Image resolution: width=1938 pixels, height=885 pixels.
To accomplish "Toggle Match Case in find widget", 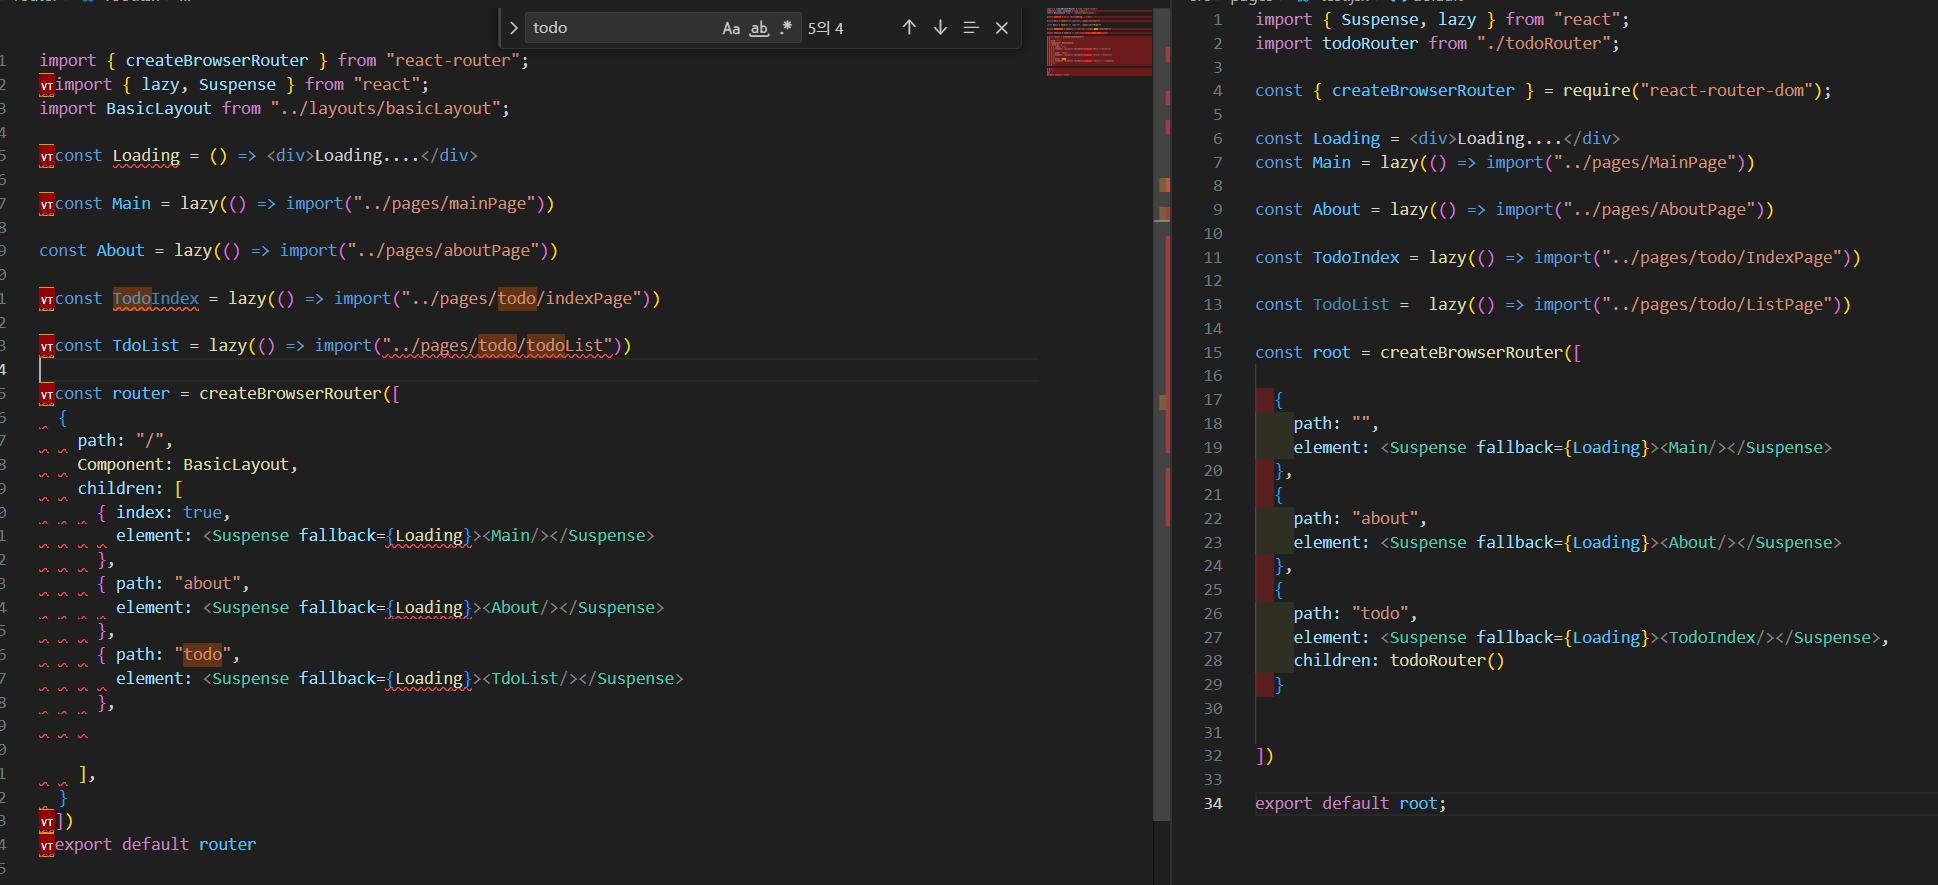I will click(731, 28).
